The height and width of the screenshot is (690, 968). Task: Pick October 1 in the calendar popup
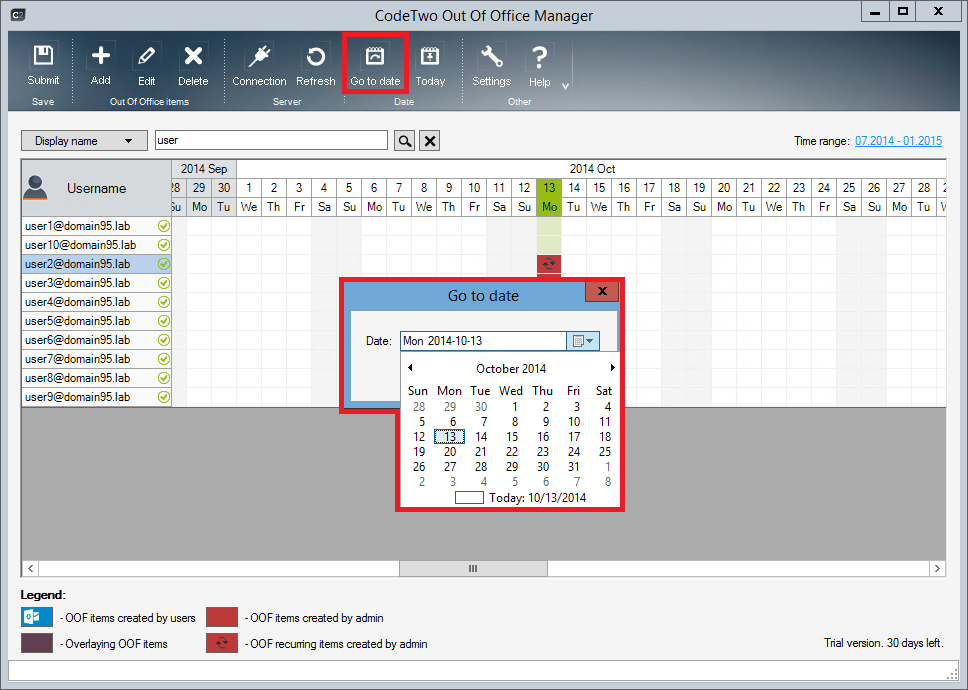pyautogui.click(x=514, y=407)
